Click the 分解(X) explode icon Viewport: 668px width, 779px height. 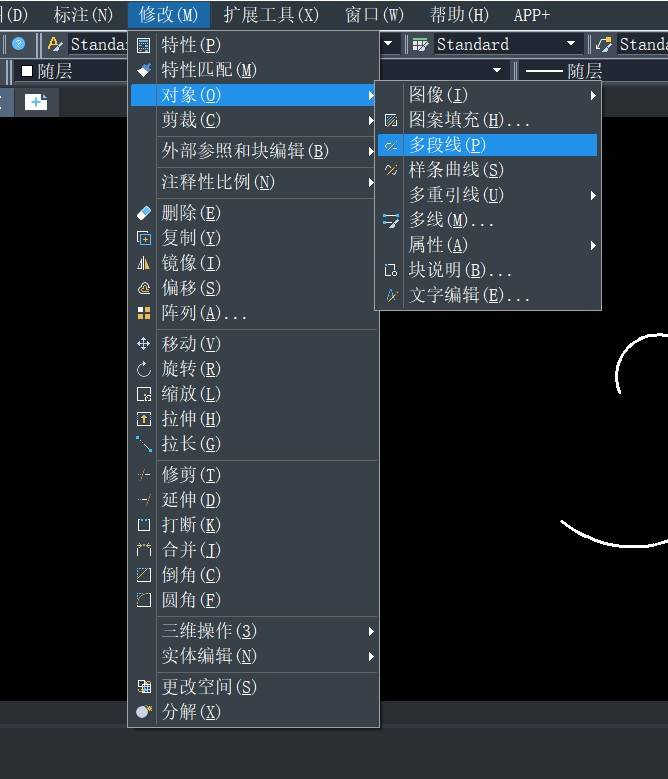click(144, 711)
